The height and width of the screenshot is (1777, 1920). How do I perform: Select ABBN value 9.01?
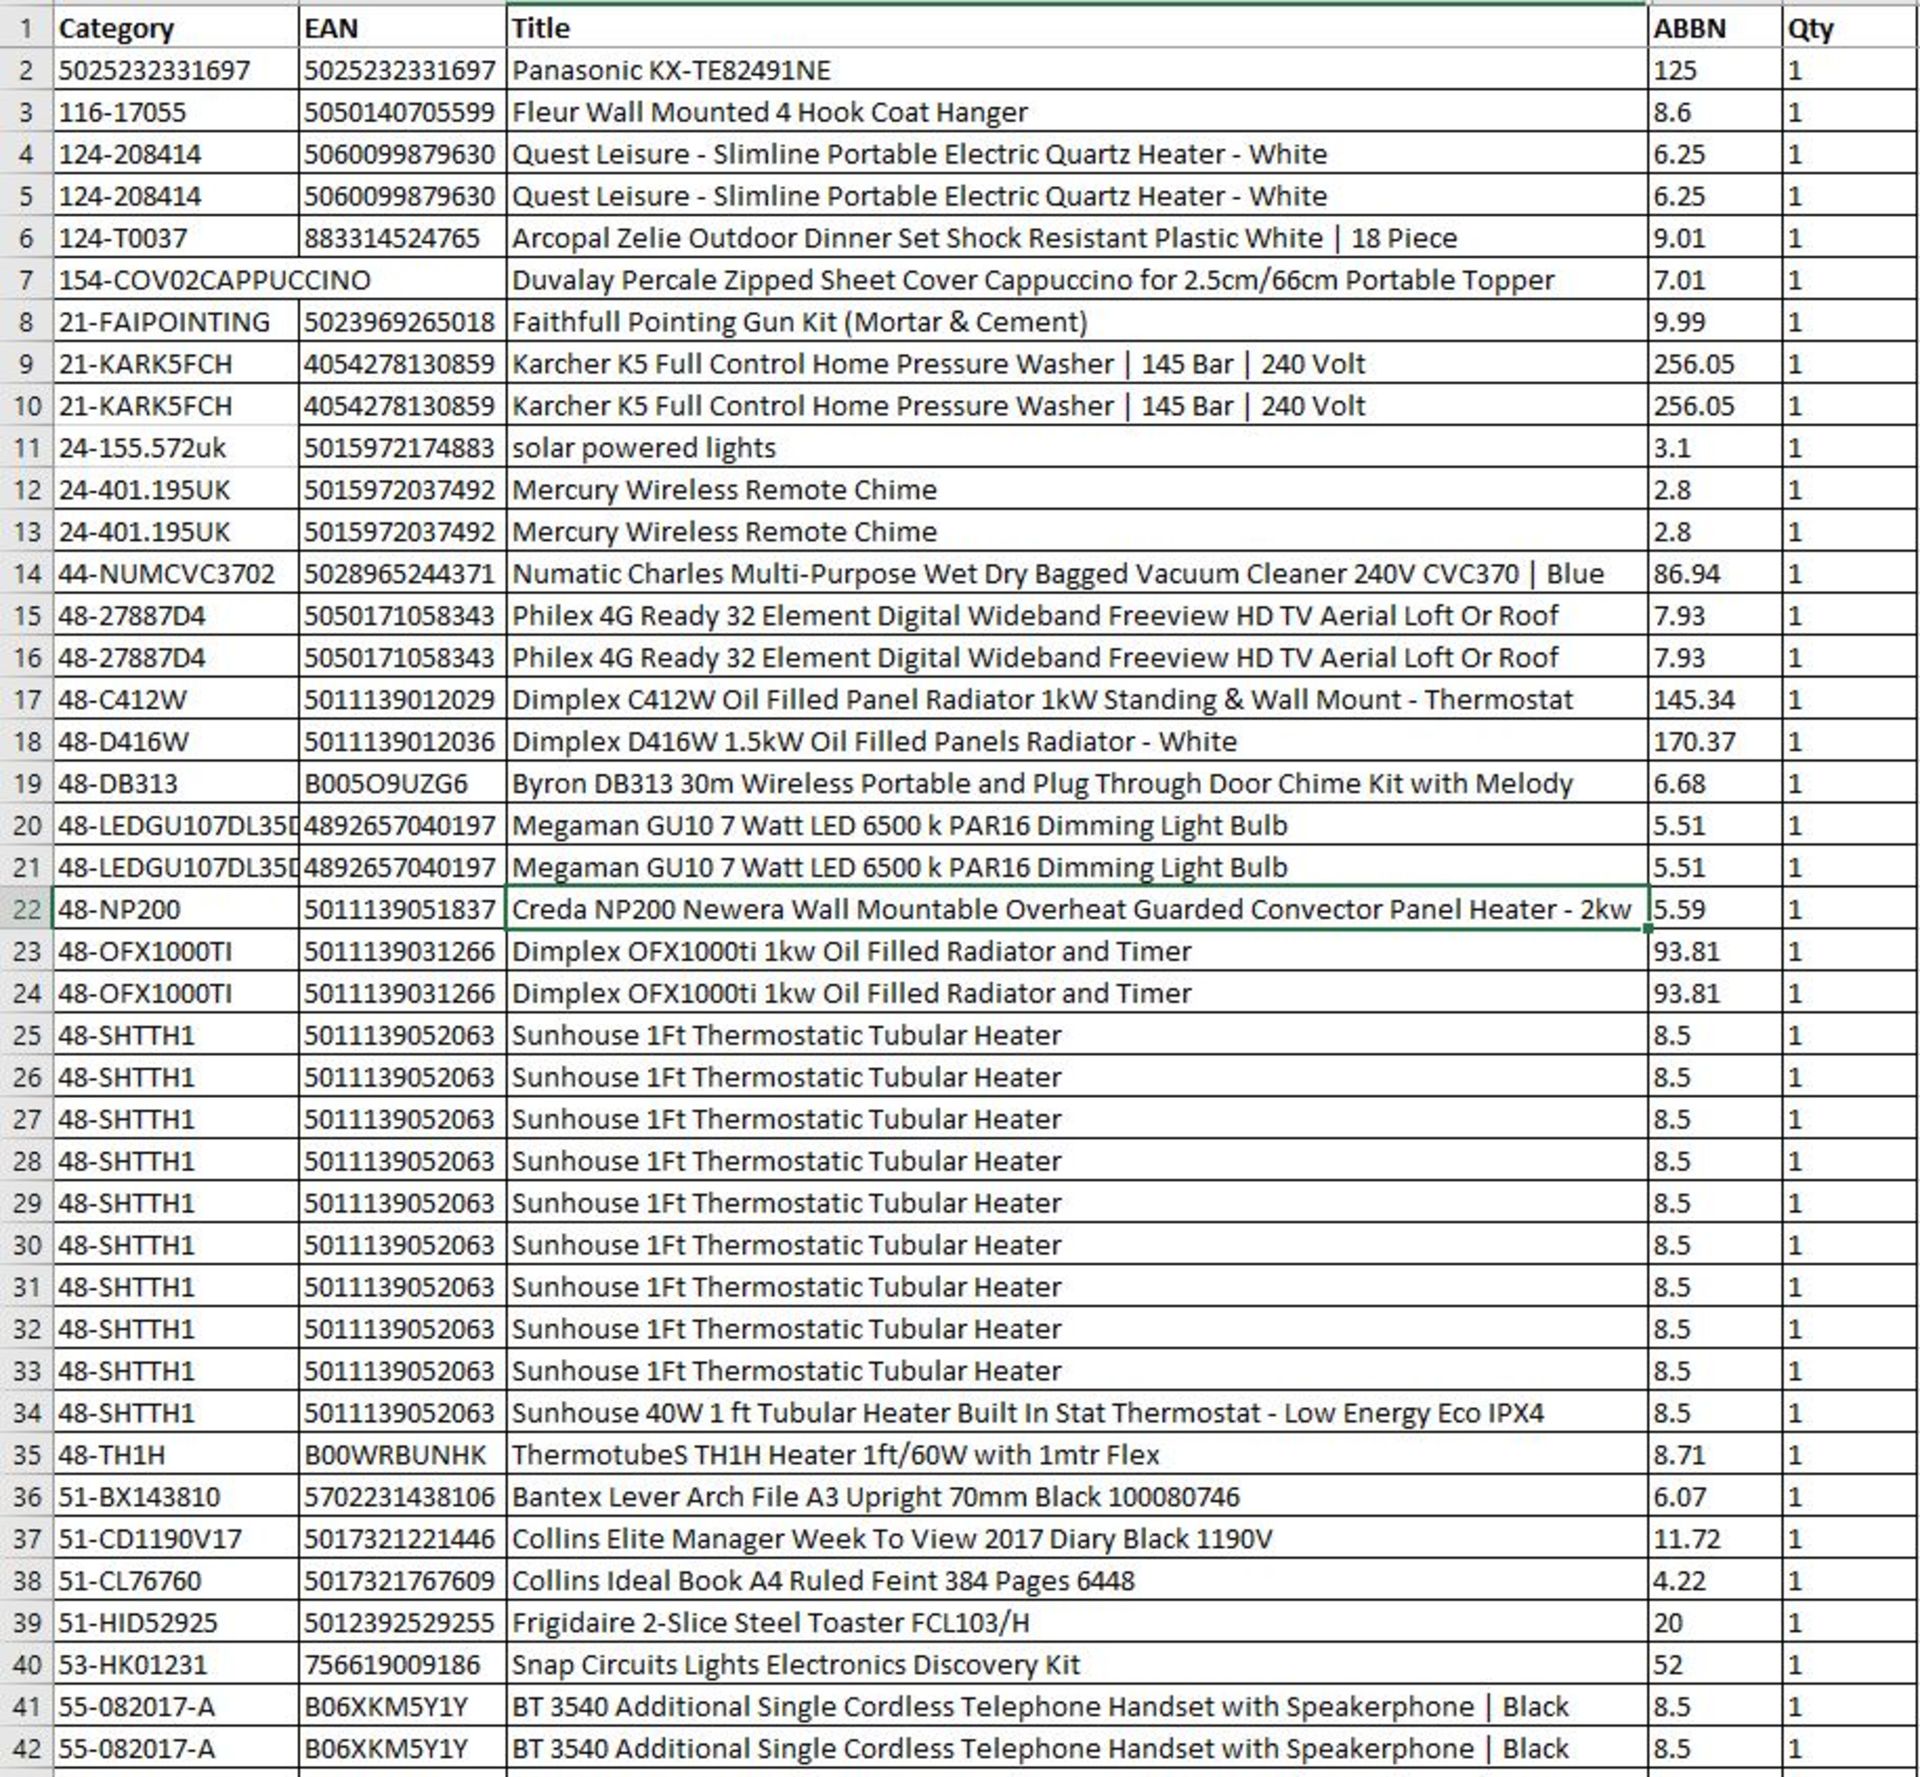point(1715,238)
